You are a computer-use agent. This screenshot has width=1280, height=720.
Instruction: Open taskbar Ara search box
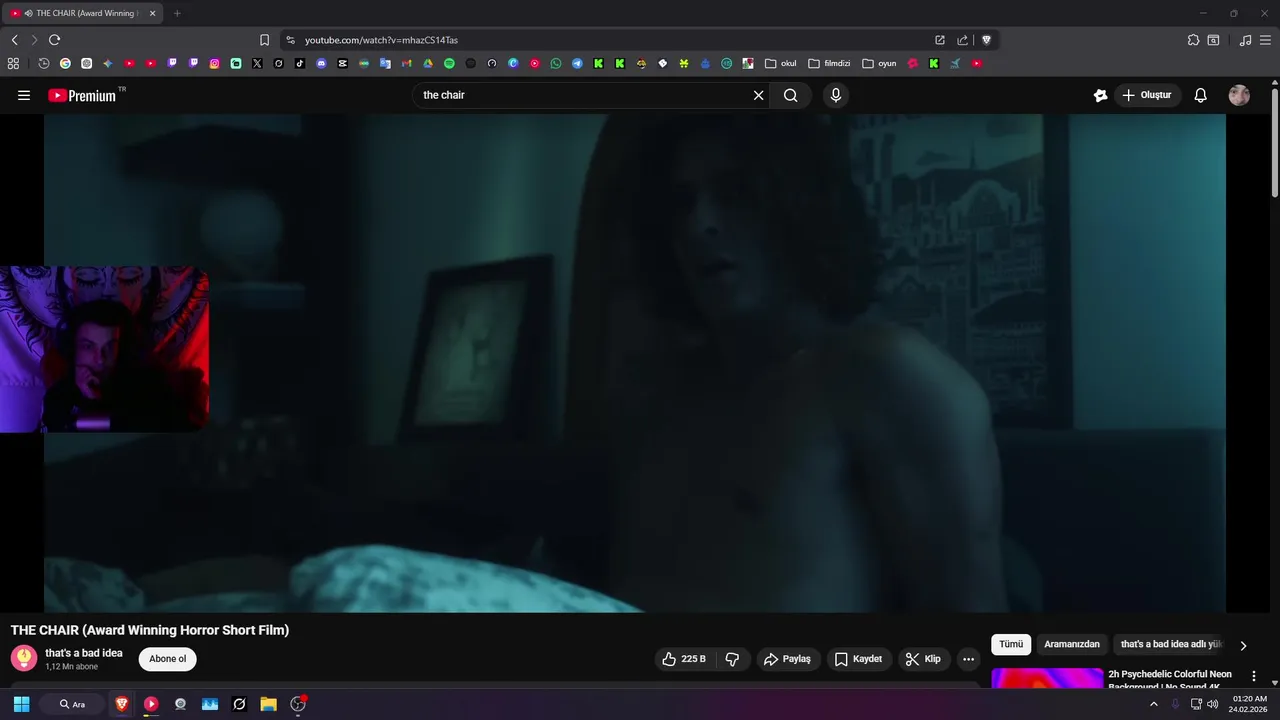[72, 704]
